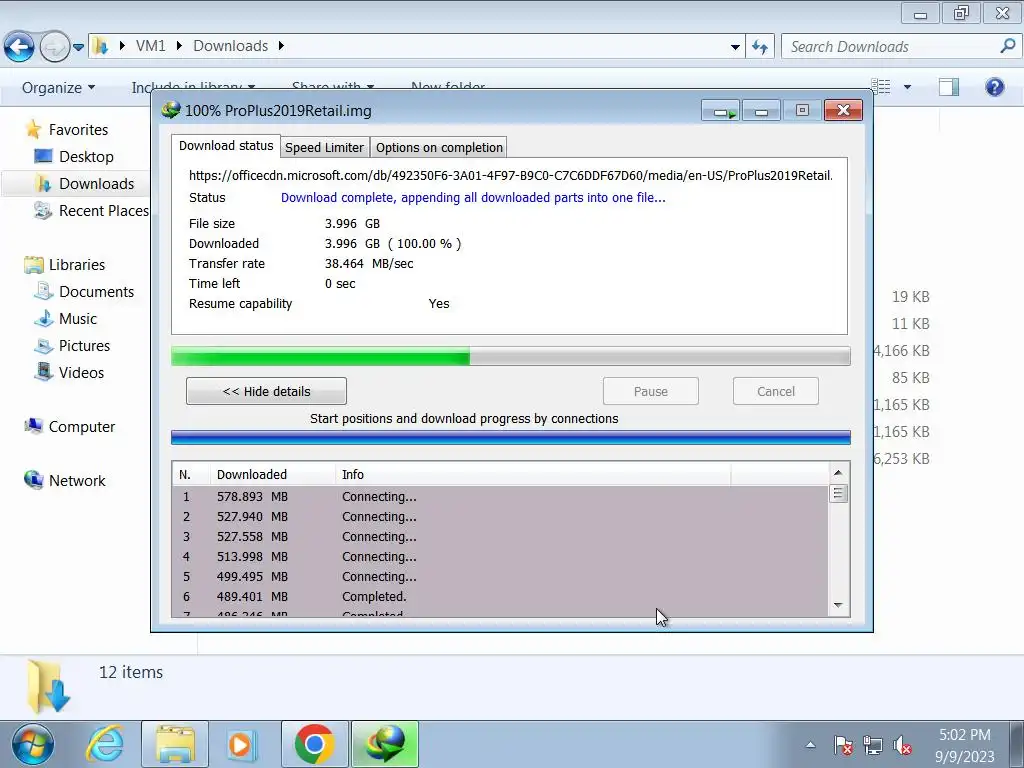Click the muted volume tray icon
The height and width of the screenshot is (768, 1024).
[x=902, y=745]
